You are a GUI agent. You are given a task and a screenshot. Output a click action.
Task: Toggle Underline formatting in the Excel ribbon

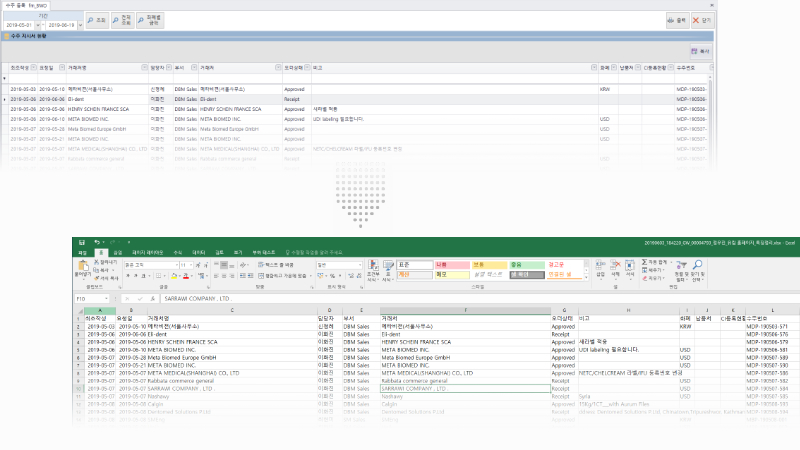(x=143, y=276)
